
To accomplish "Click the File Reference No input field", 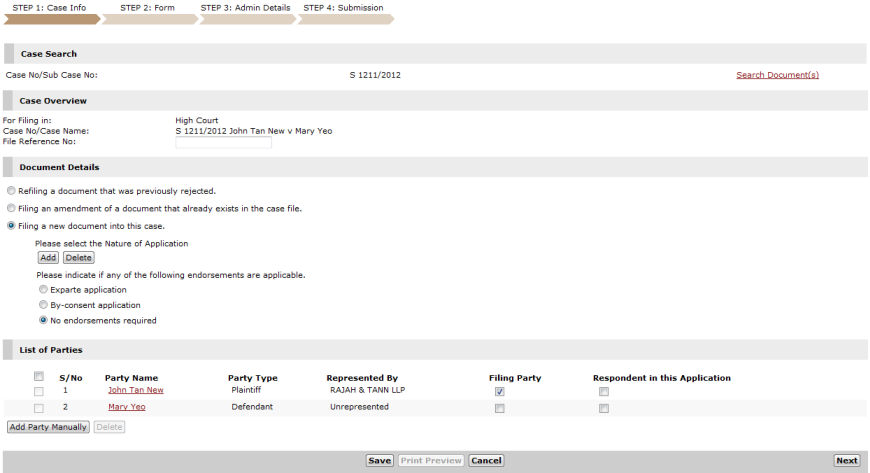I will tap(223, 142).
